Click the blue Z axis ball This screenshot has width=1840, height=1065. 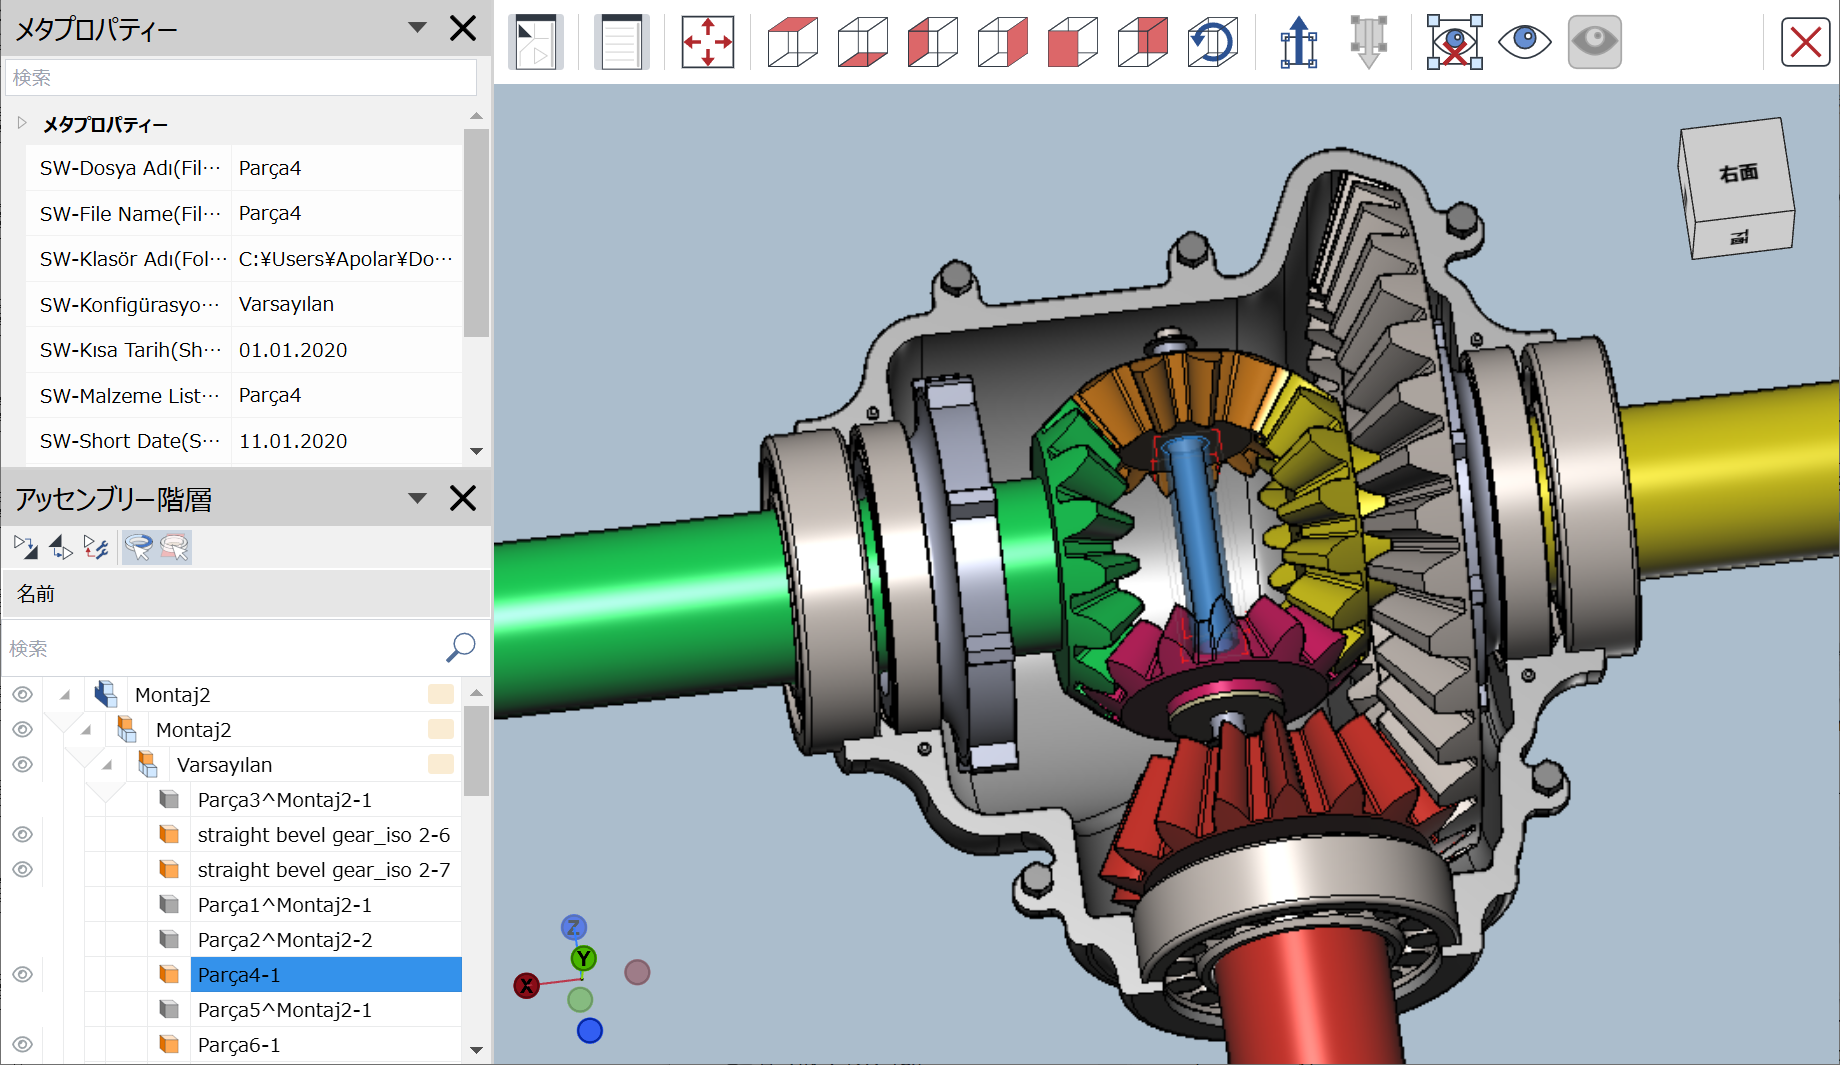click(573, 928)
